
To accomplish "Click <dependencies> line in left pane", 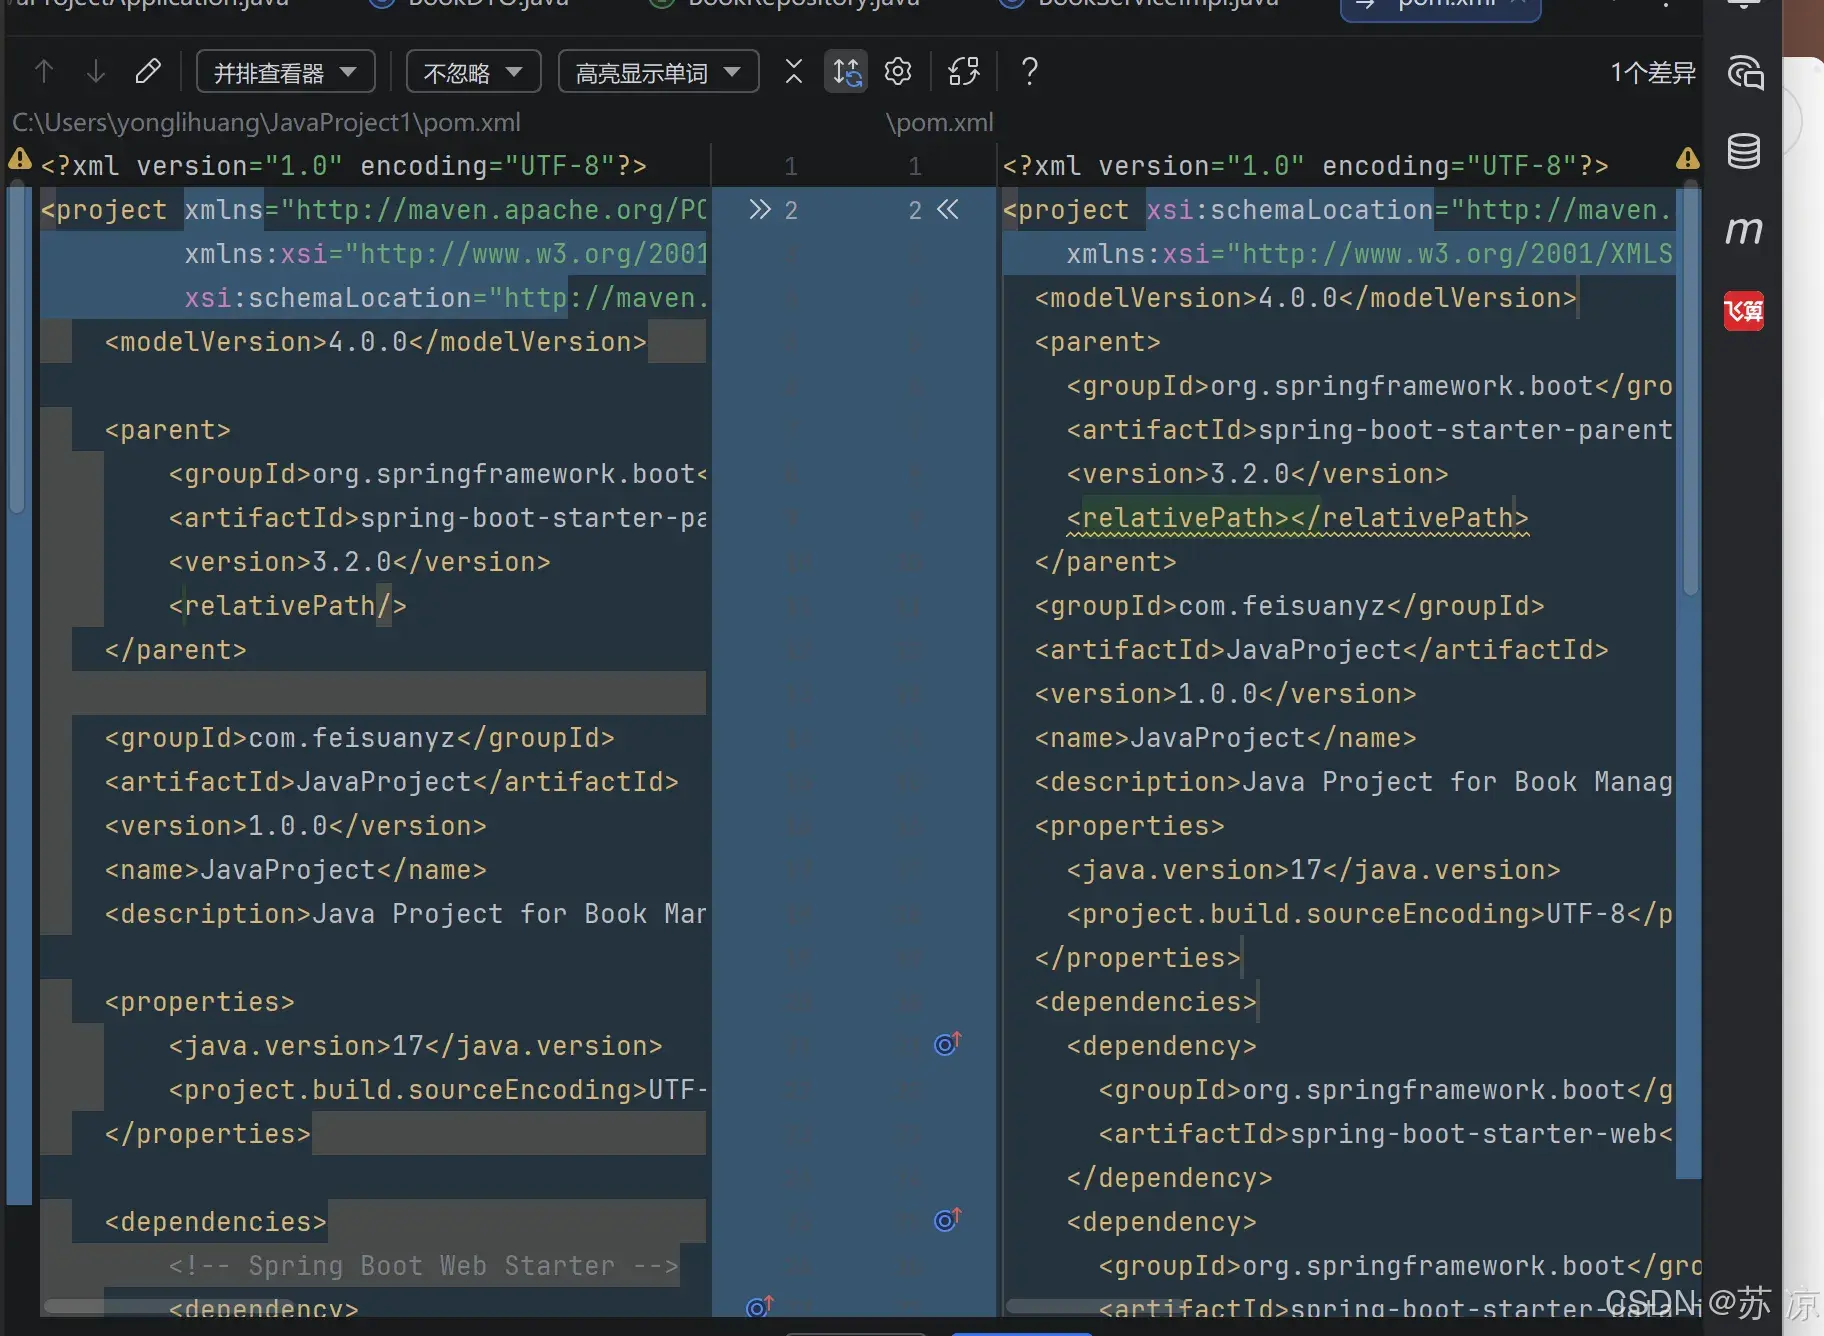I will 216,1222.
